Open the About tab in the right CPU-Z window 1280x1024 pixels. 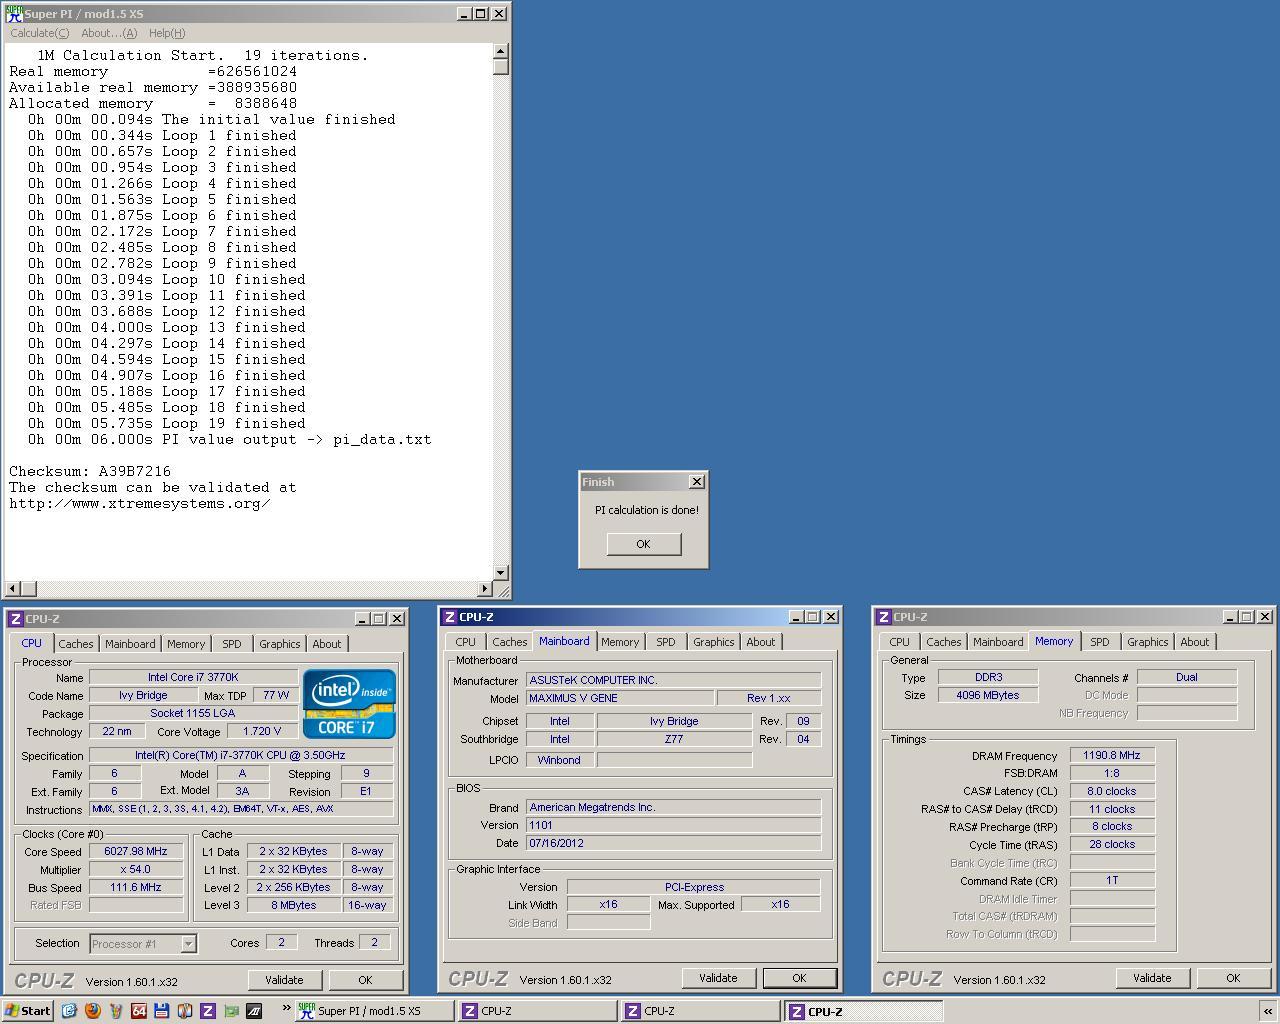tap(1194, 642)
